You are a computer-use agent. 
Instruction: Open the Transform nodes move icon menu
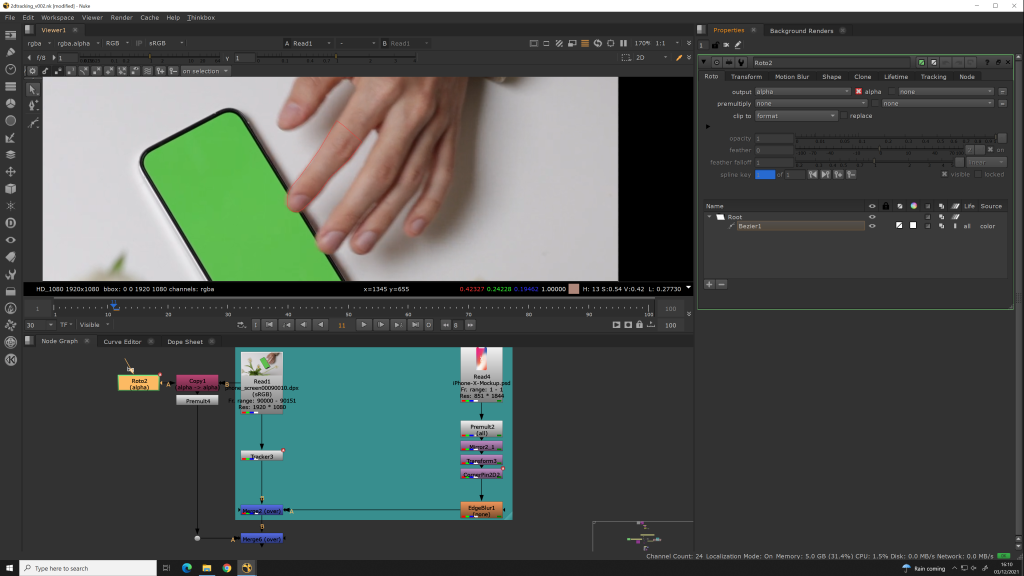click(x=10, y=172)
